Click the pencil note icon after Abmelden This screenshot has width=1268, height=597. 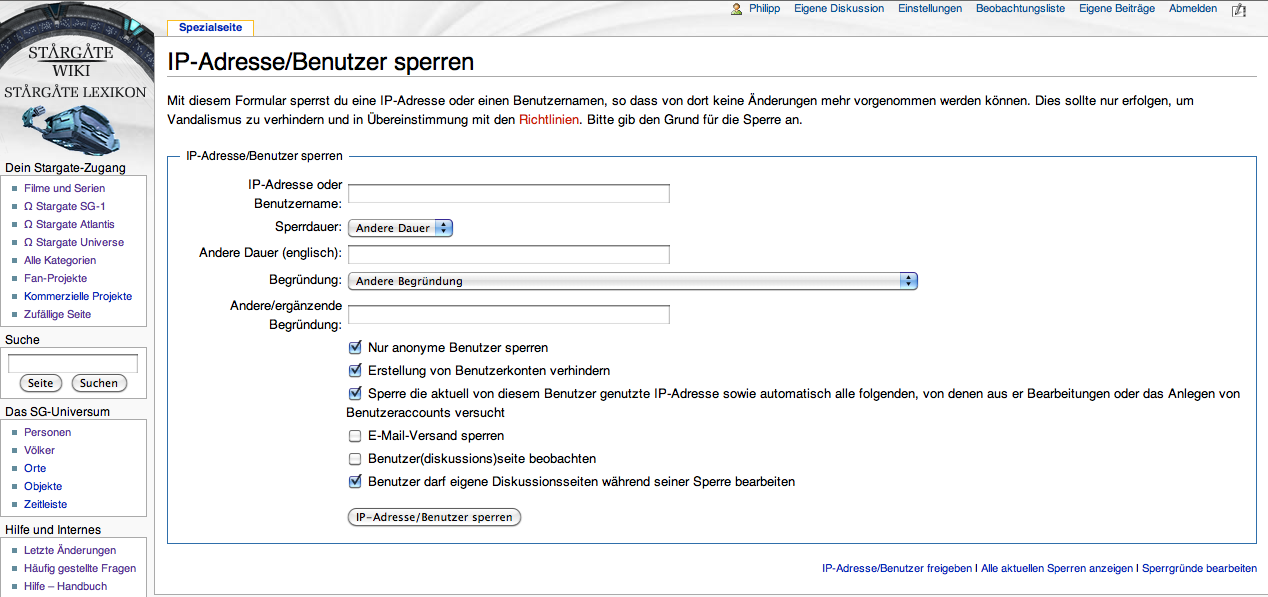coord(1238,9)
